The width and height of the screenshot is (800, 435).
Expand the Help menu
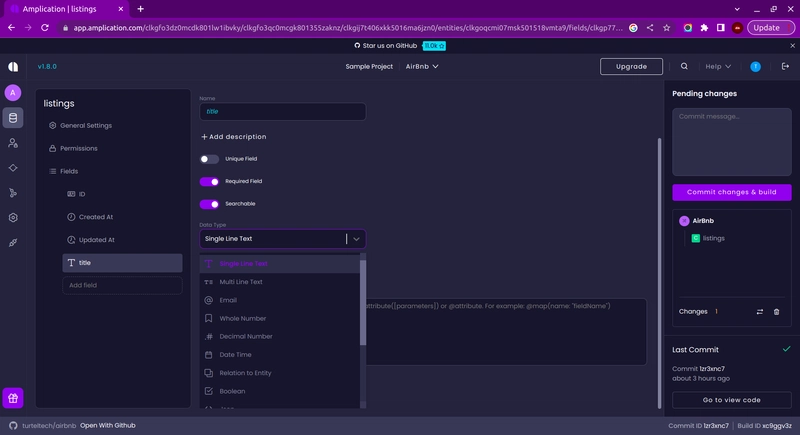[718, 66]
